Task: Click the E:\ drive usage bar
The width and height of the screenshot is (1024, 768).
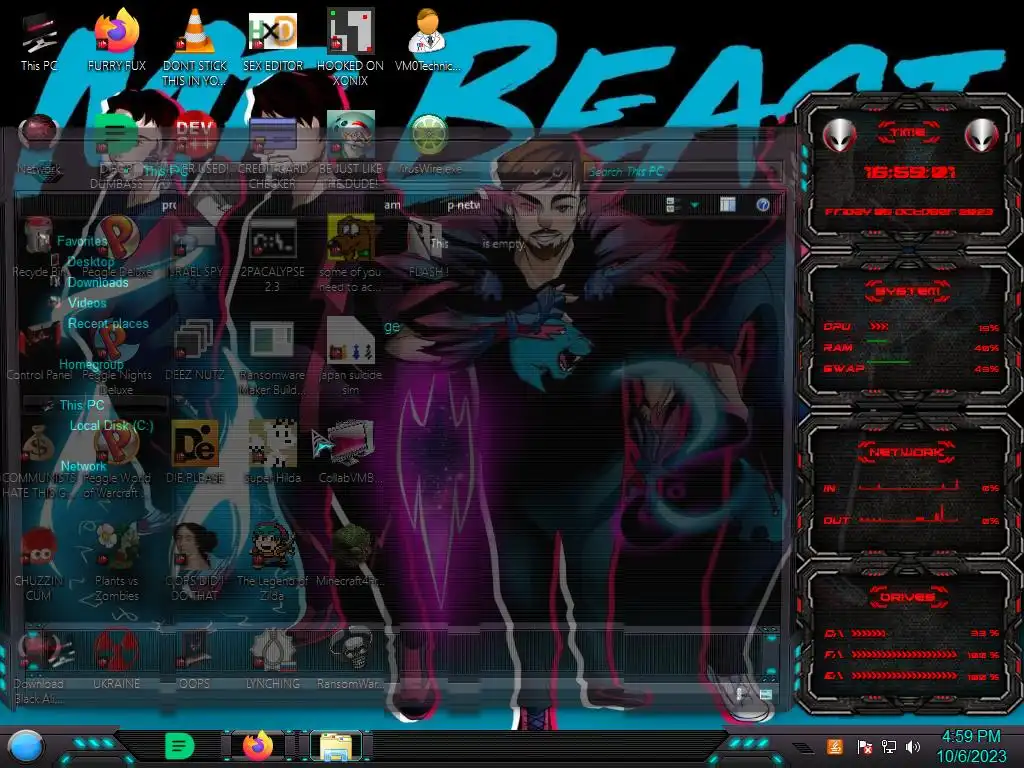Action: click(904, 676)
